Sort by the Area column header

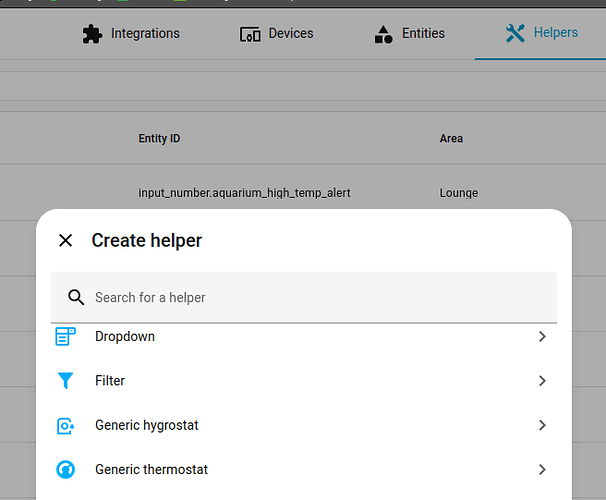point(451,139)
